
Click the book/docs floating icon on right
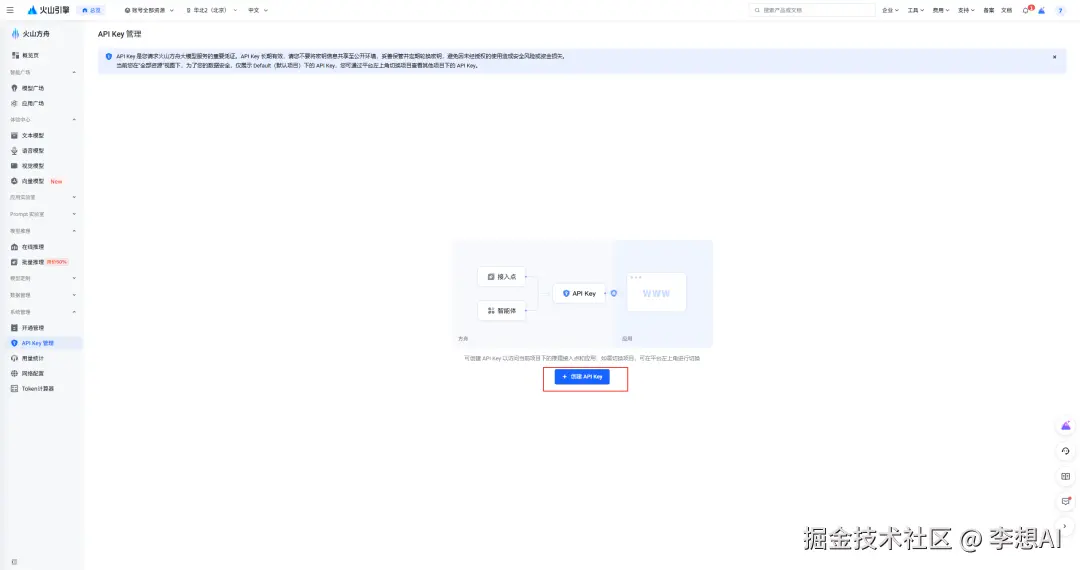point(1066,476)
